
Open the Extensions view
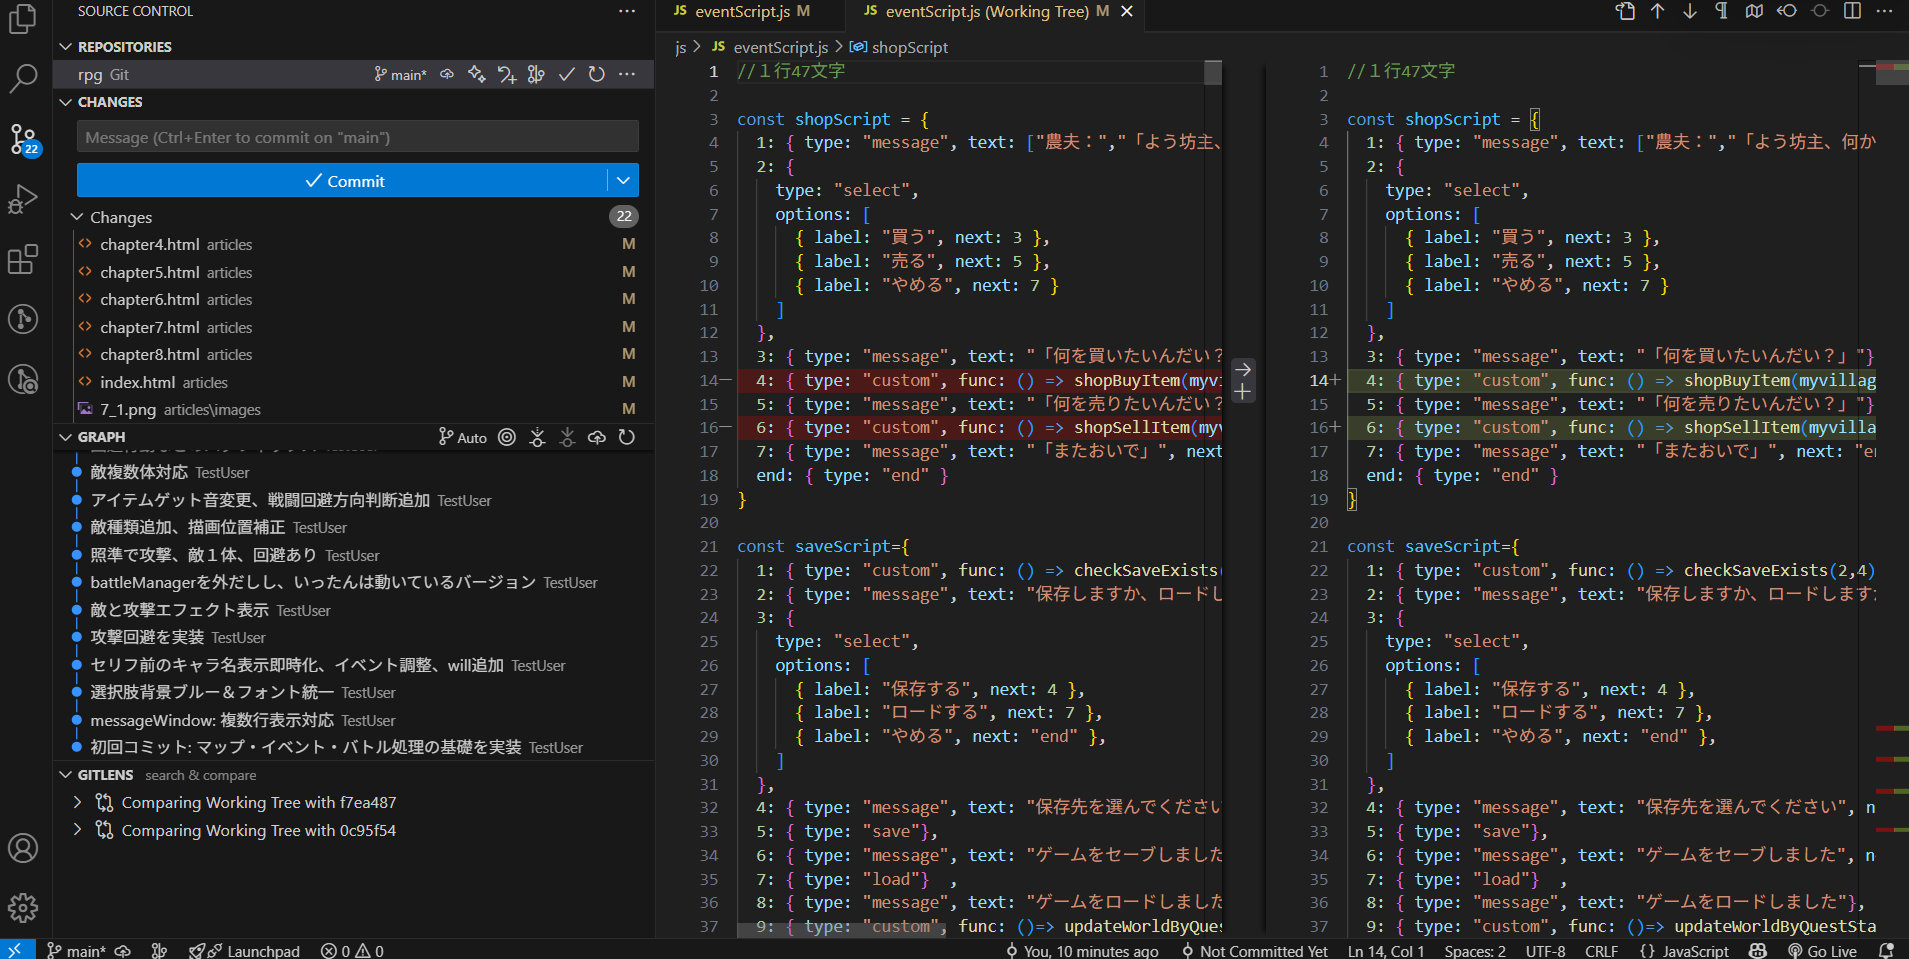tap(22, 259)
